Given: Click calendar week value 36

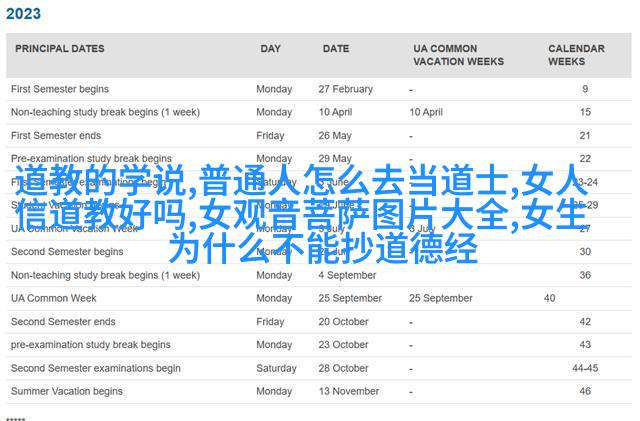Looking at the screenshot, I should coord(585,275).
